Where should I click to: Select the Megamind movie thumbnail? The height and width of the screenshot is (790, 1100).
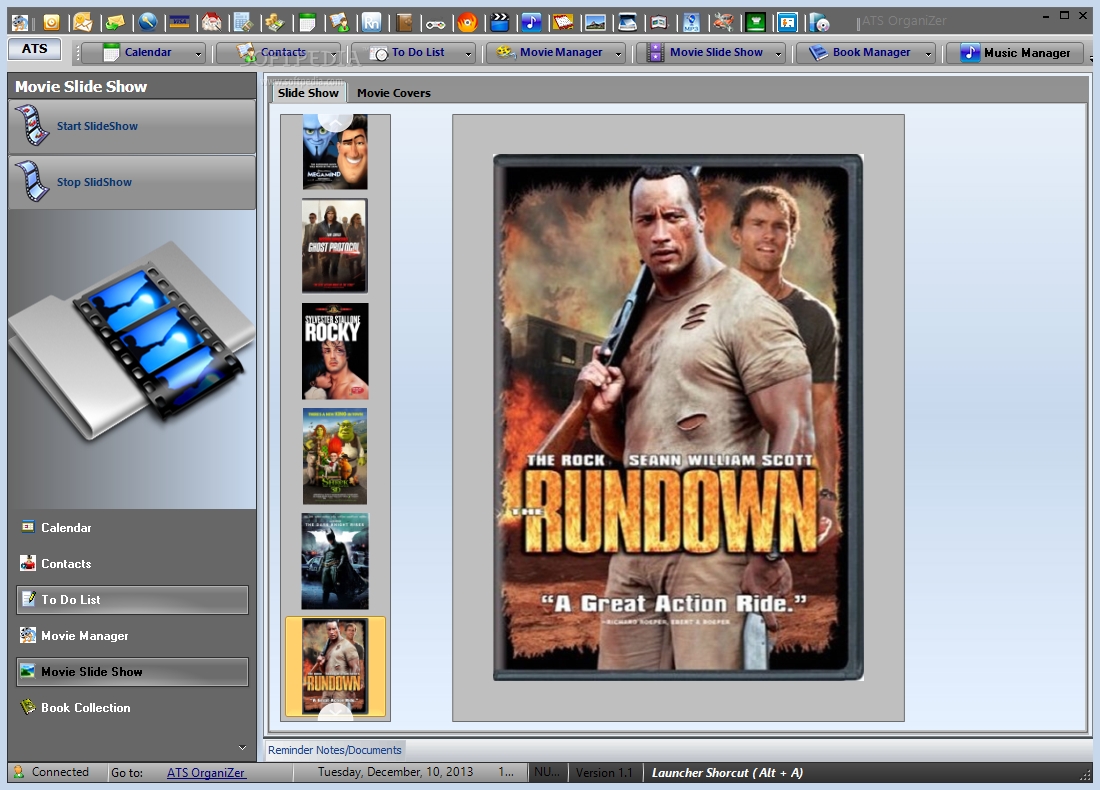point(335,152)
